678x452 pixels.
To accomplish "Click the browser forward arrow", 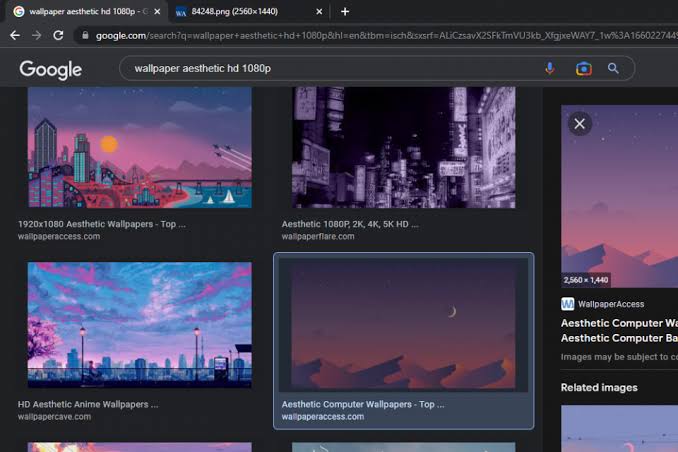I will click(x=36, y=35).
